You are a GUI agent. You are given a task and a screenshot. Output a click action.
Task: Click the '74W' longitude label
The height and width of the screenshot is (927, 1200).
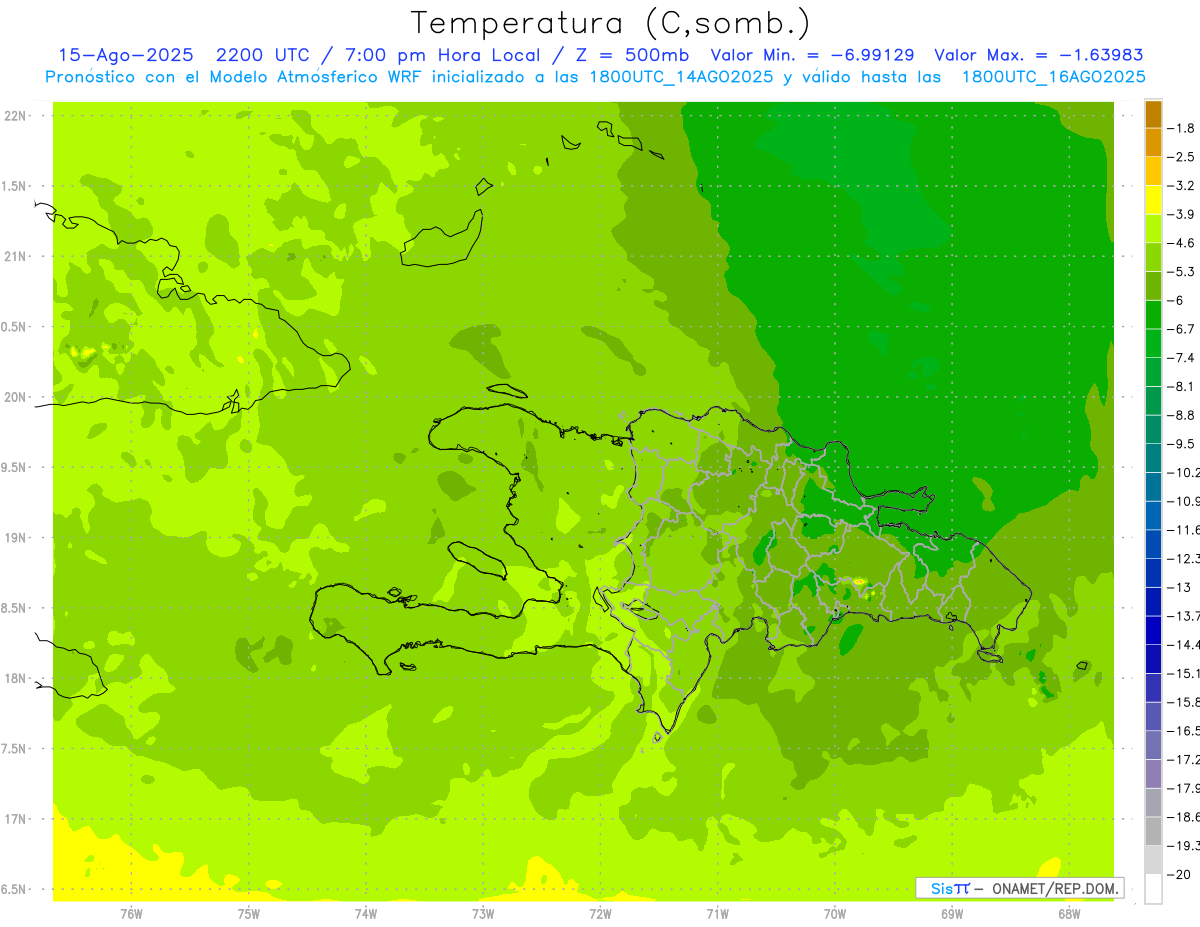(366, 913)
